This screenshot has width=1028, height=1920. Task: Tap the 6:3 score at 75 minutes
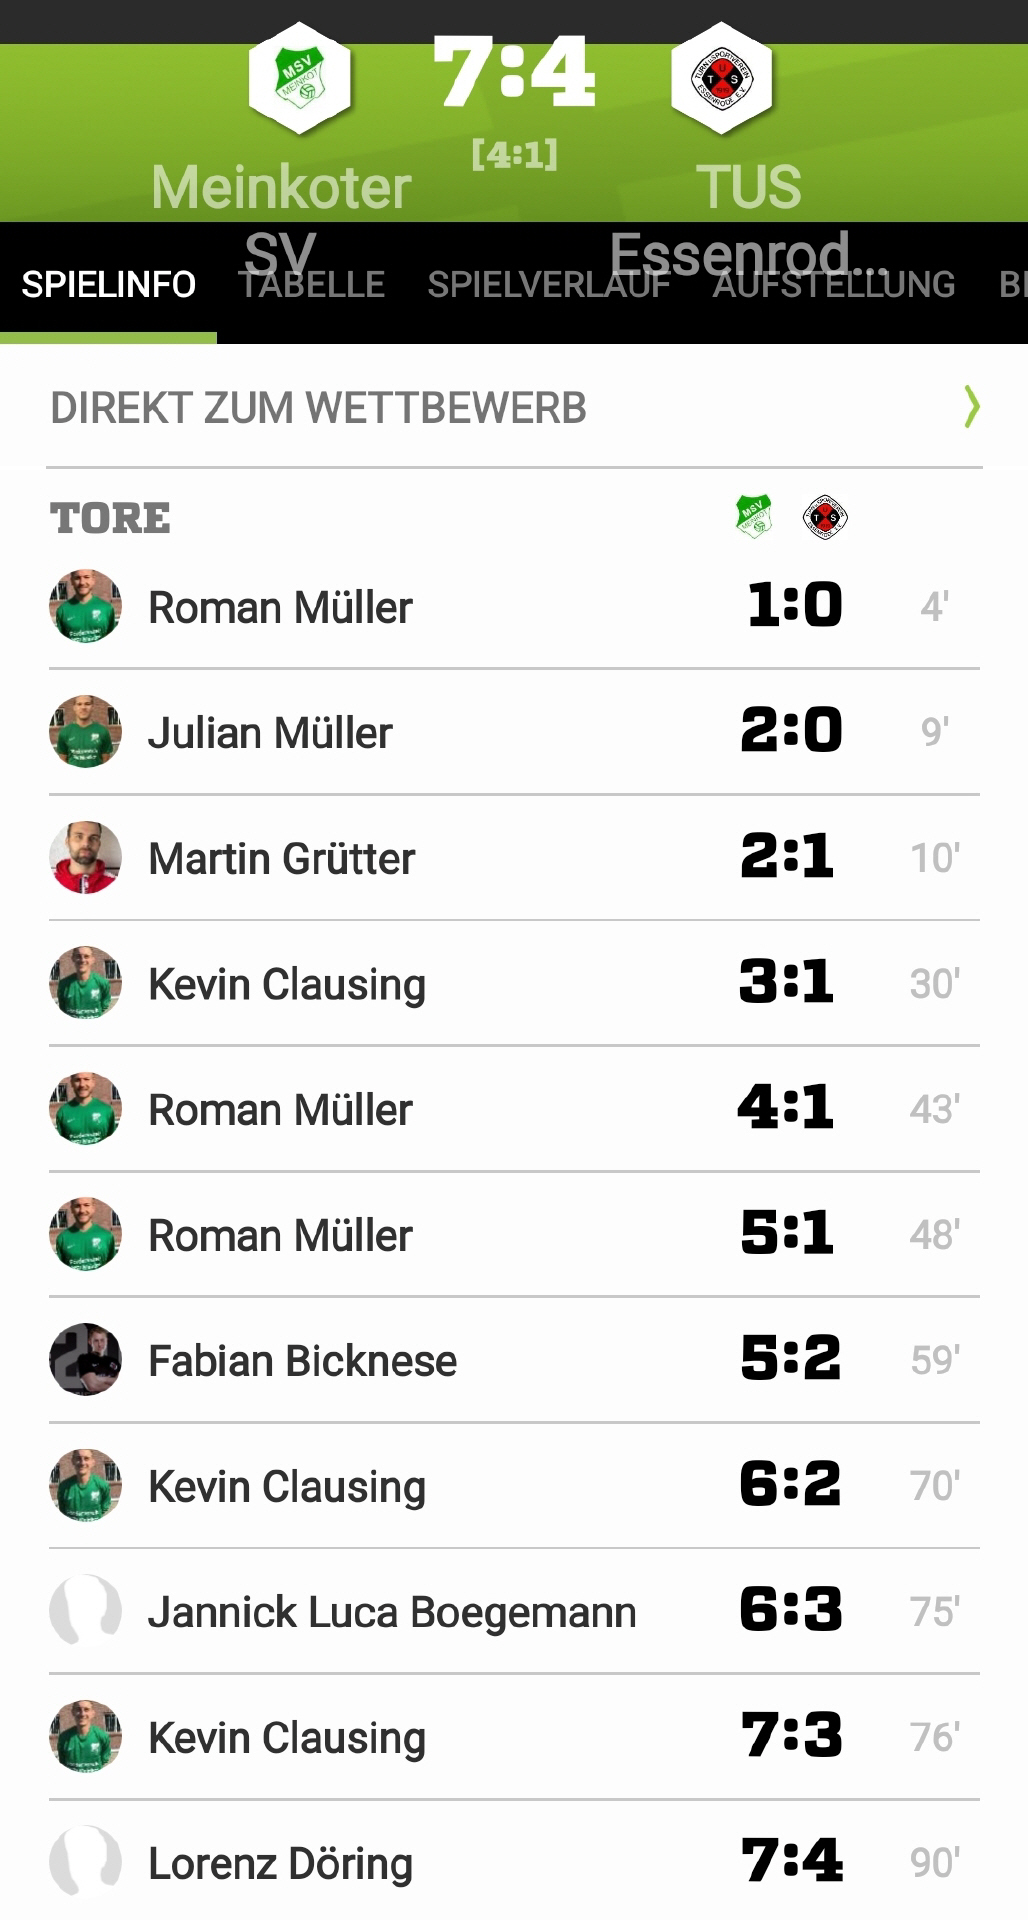pos(790,1610)
